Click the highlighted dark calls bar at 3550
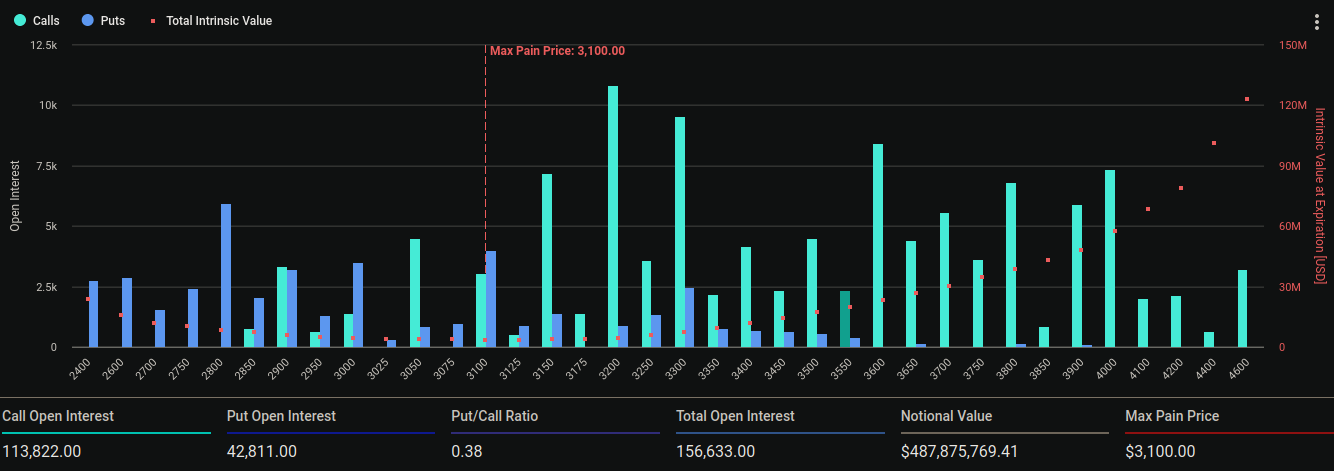Image resolution: width=1334 pixels, height=471 pixels. point(845,319)
